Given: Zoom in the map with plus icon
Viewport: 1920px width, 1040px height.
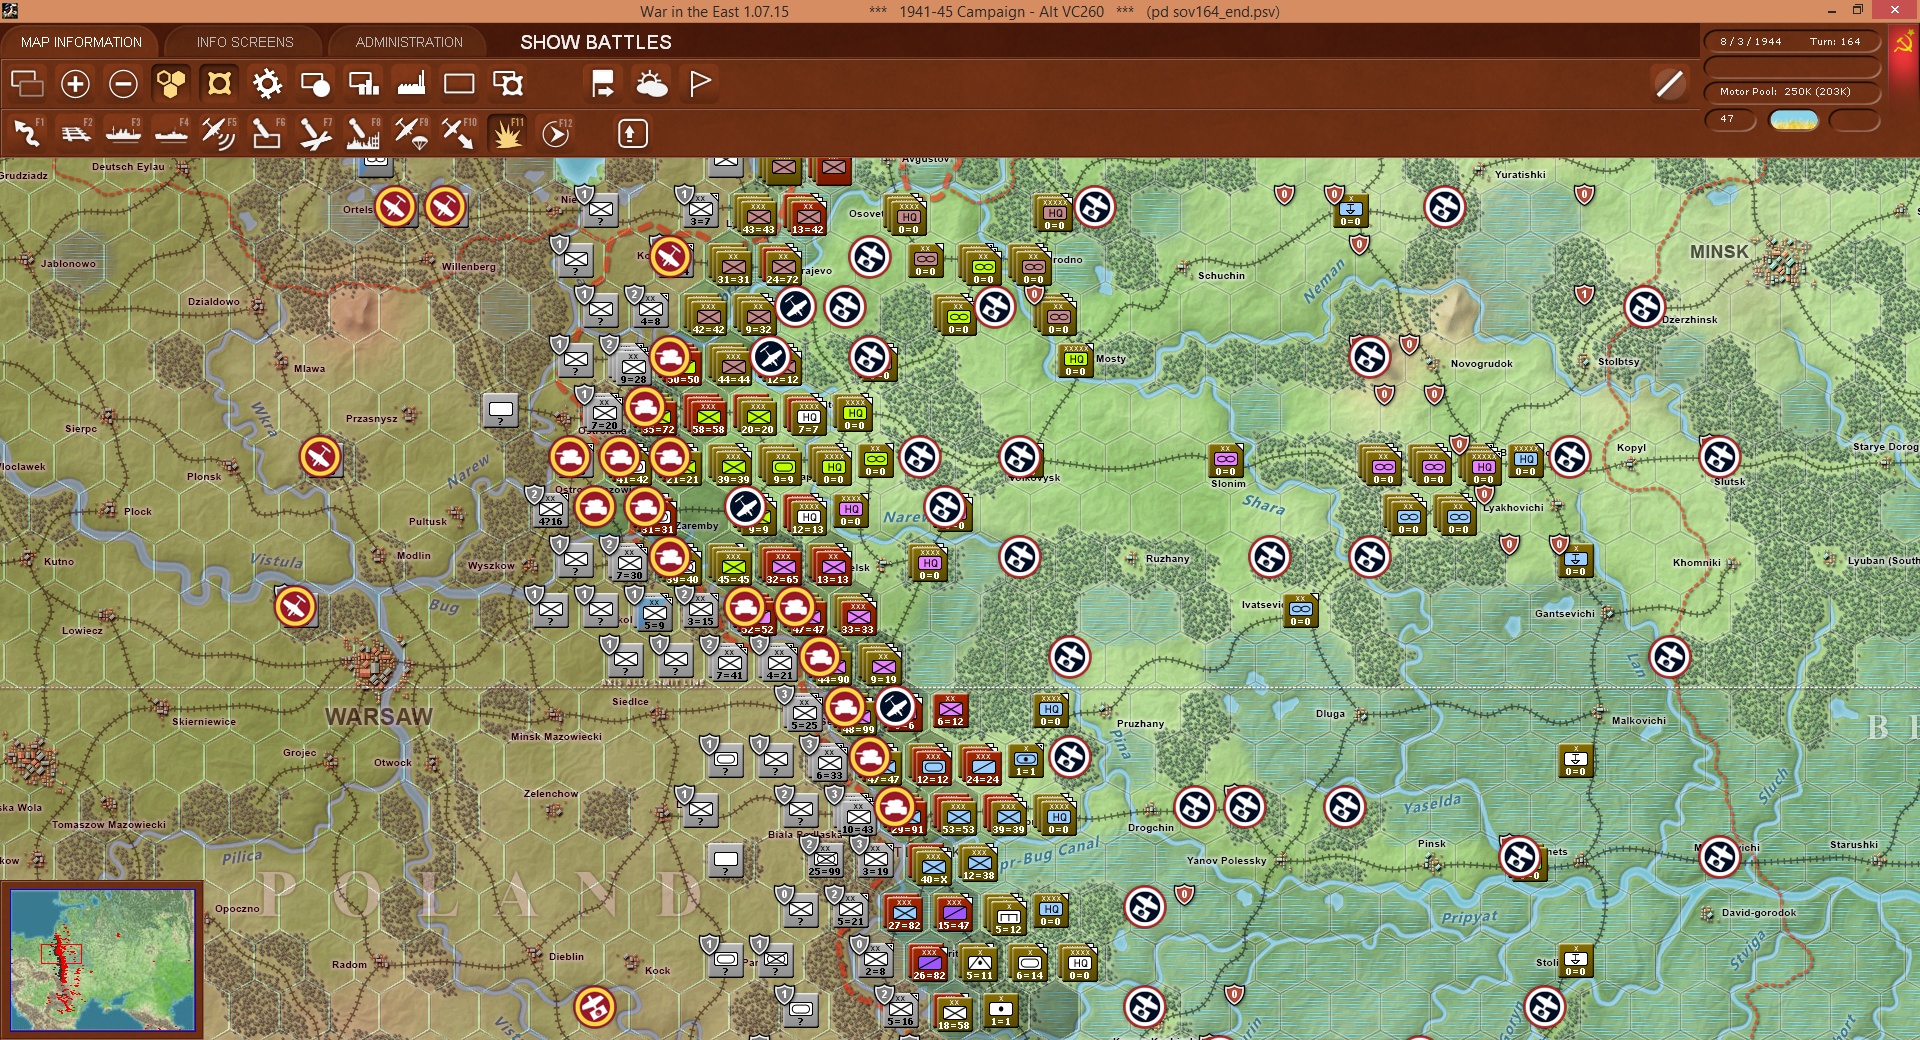Looking at the screenshot, I should coord(75,84).
